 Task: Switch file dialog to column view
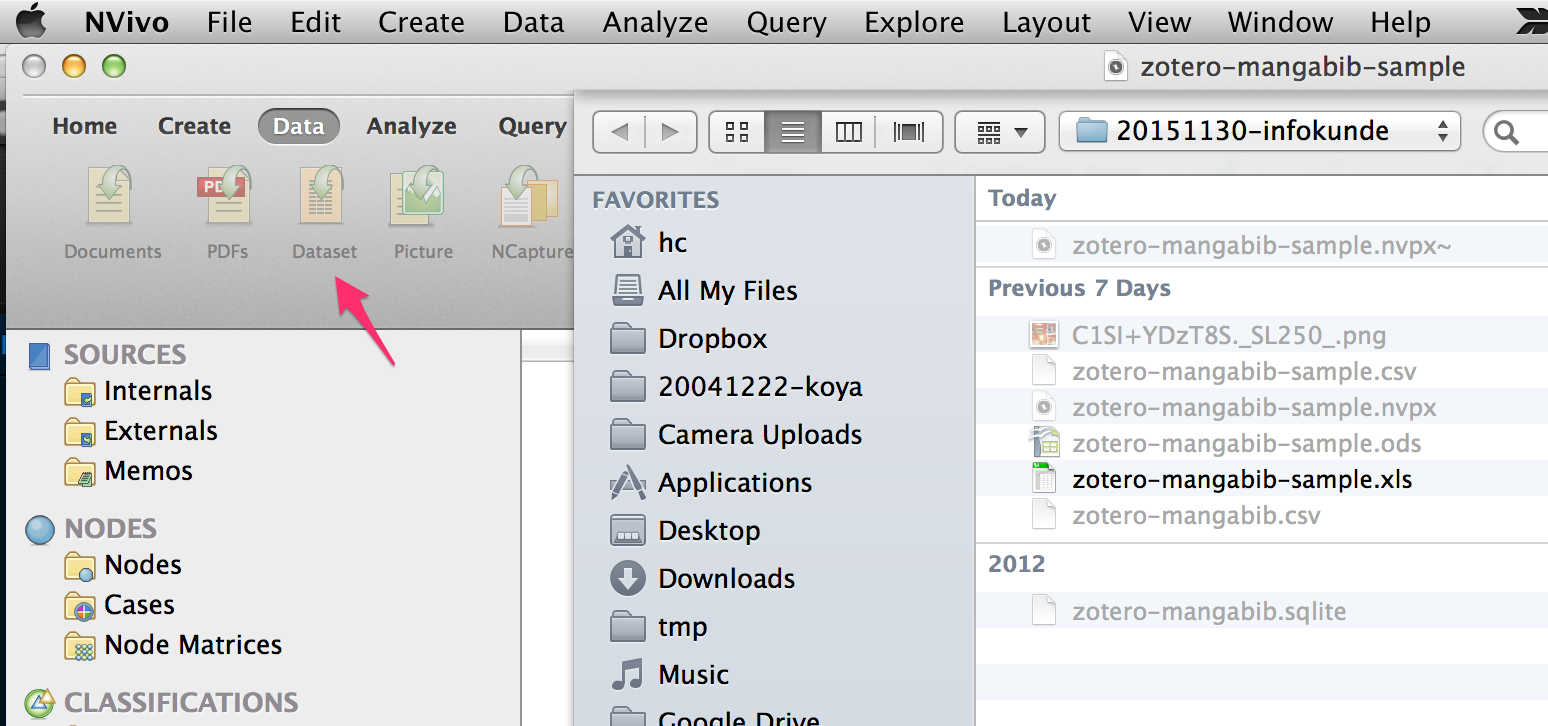848,132
